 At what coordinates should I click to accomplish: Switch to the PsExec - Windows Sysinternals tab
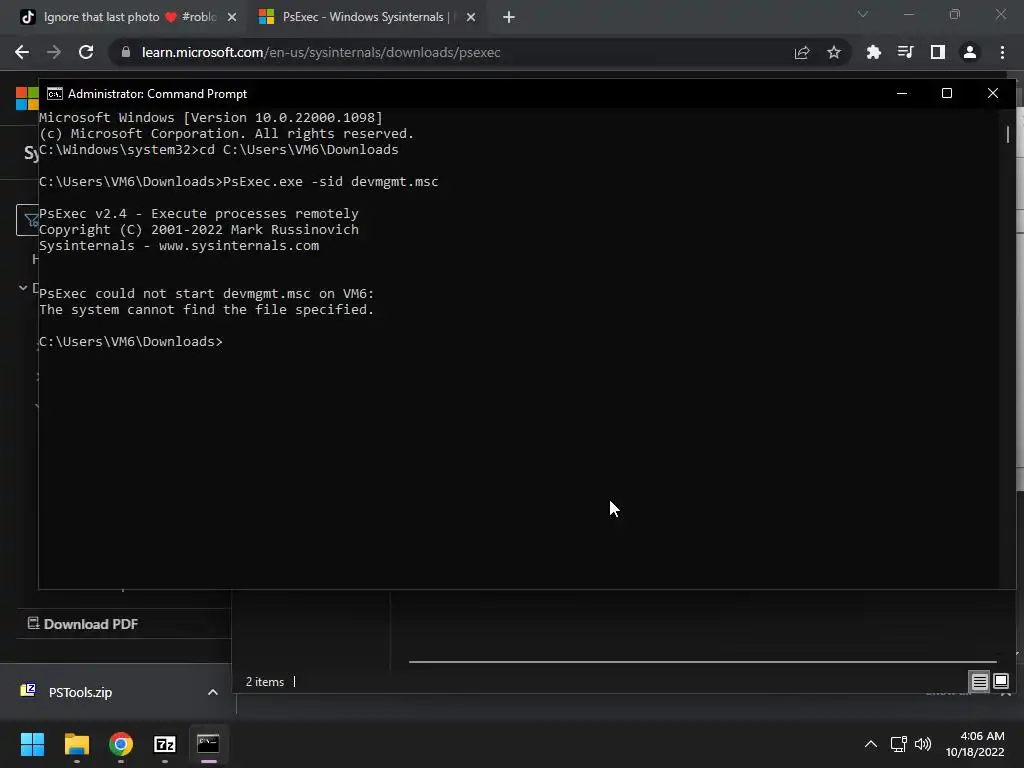click(x=366, y=17)
